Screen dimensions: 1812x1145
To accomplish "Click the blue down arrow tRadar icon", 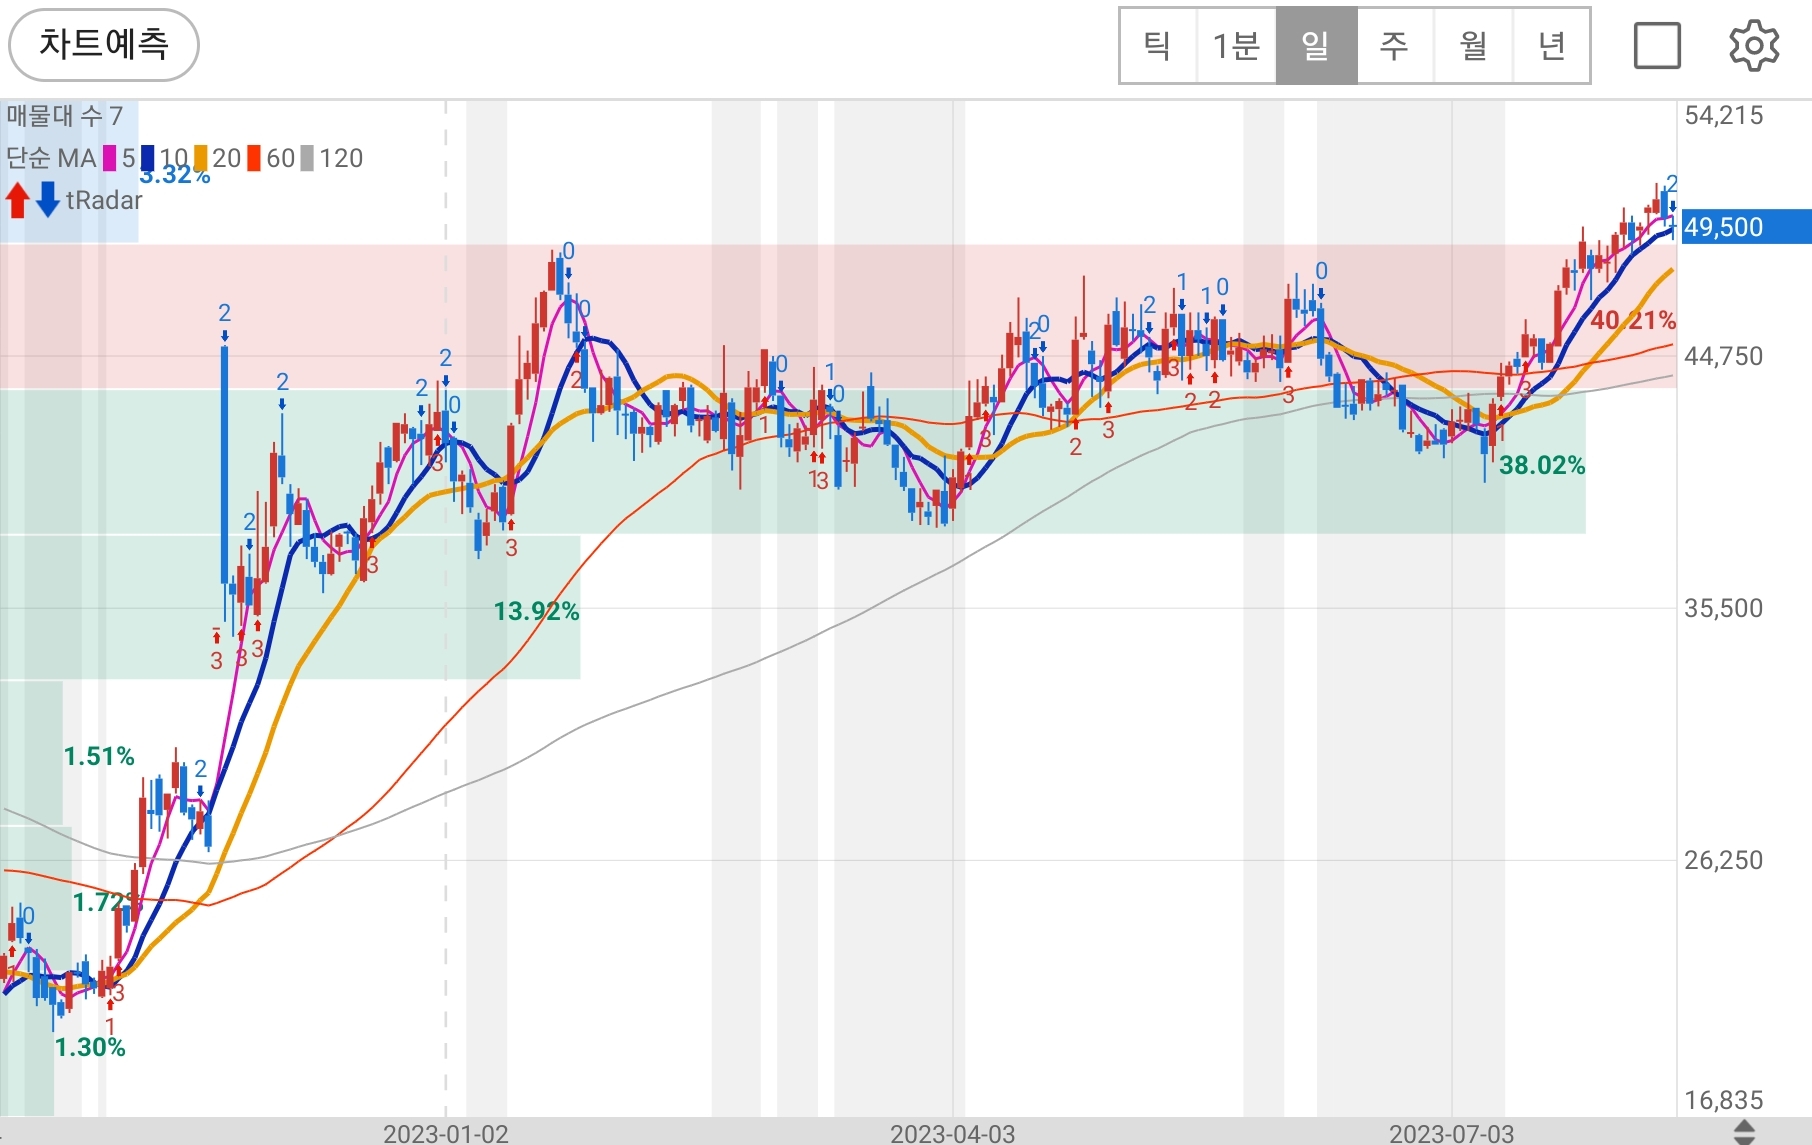I will pyautogui.click(x=48, y=200).
